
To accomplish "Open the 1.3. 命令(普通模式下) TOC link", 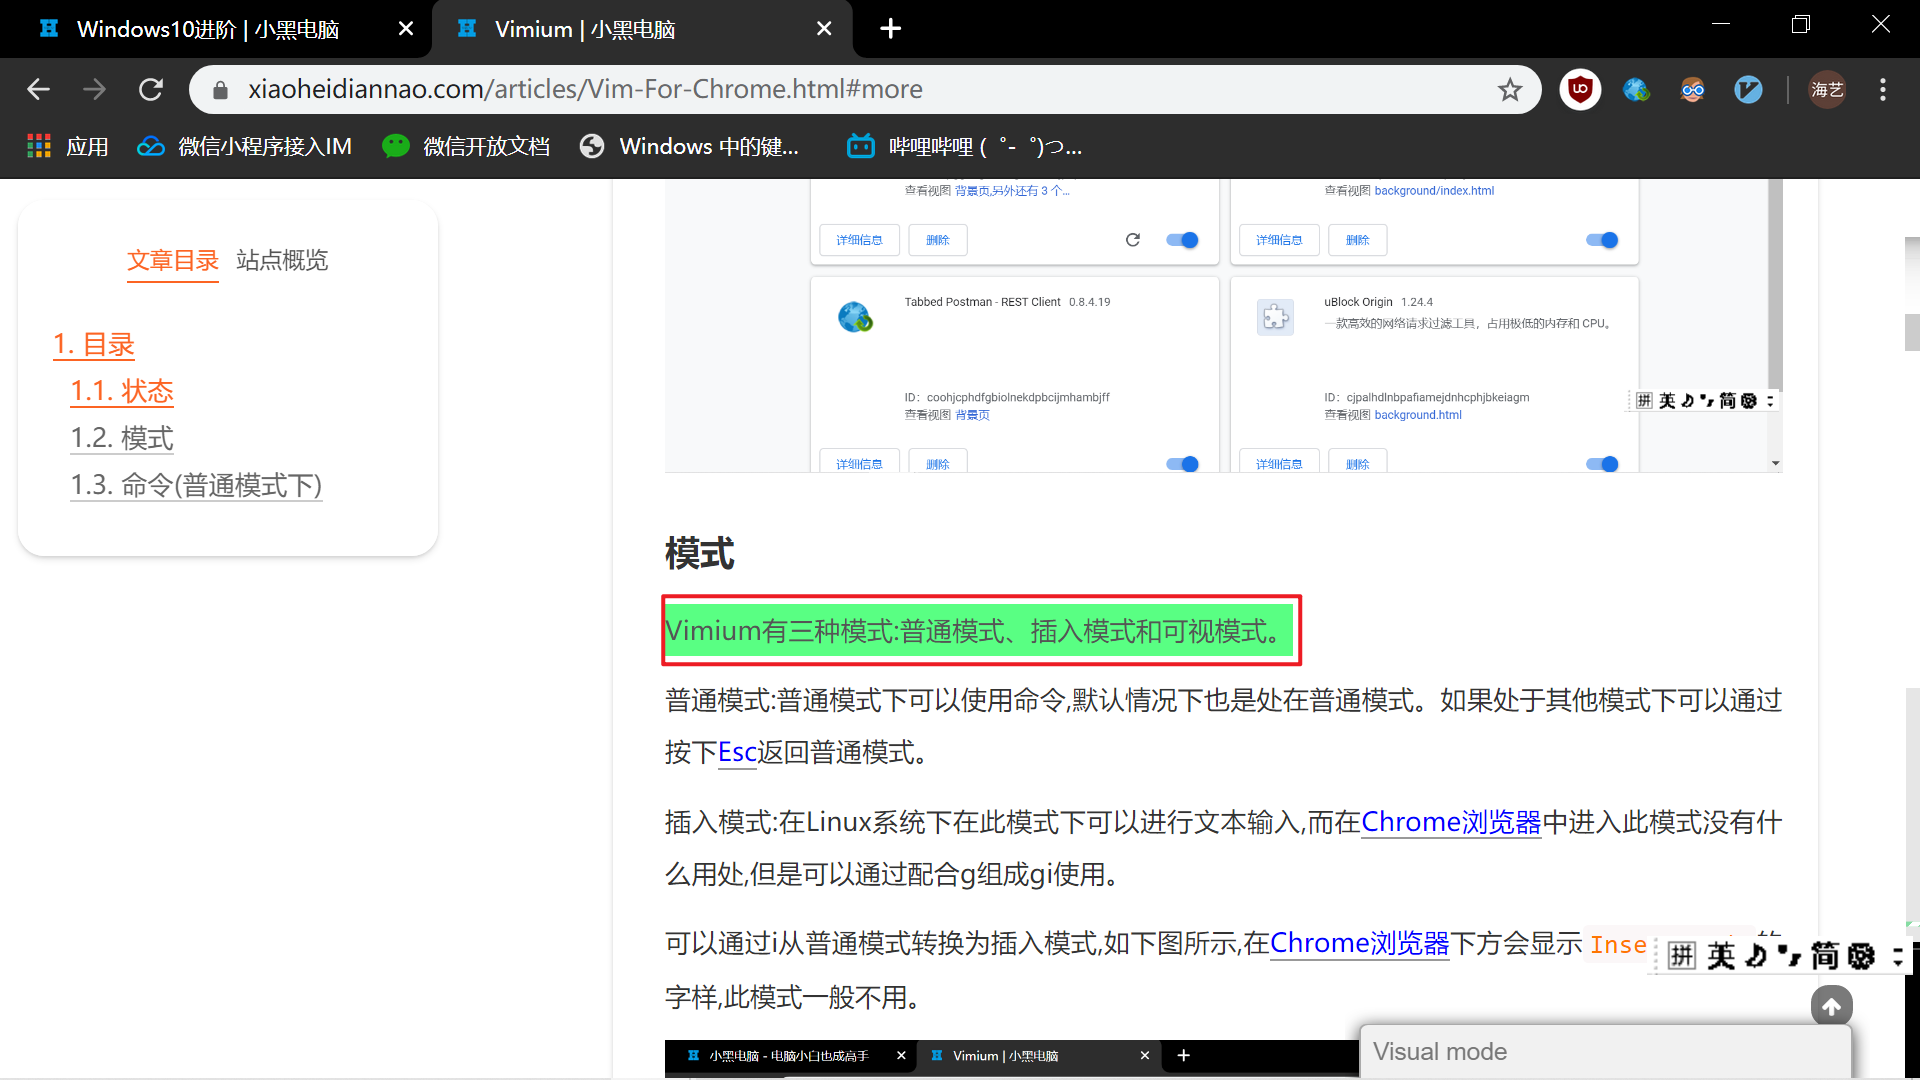I will tap(196, 485).
